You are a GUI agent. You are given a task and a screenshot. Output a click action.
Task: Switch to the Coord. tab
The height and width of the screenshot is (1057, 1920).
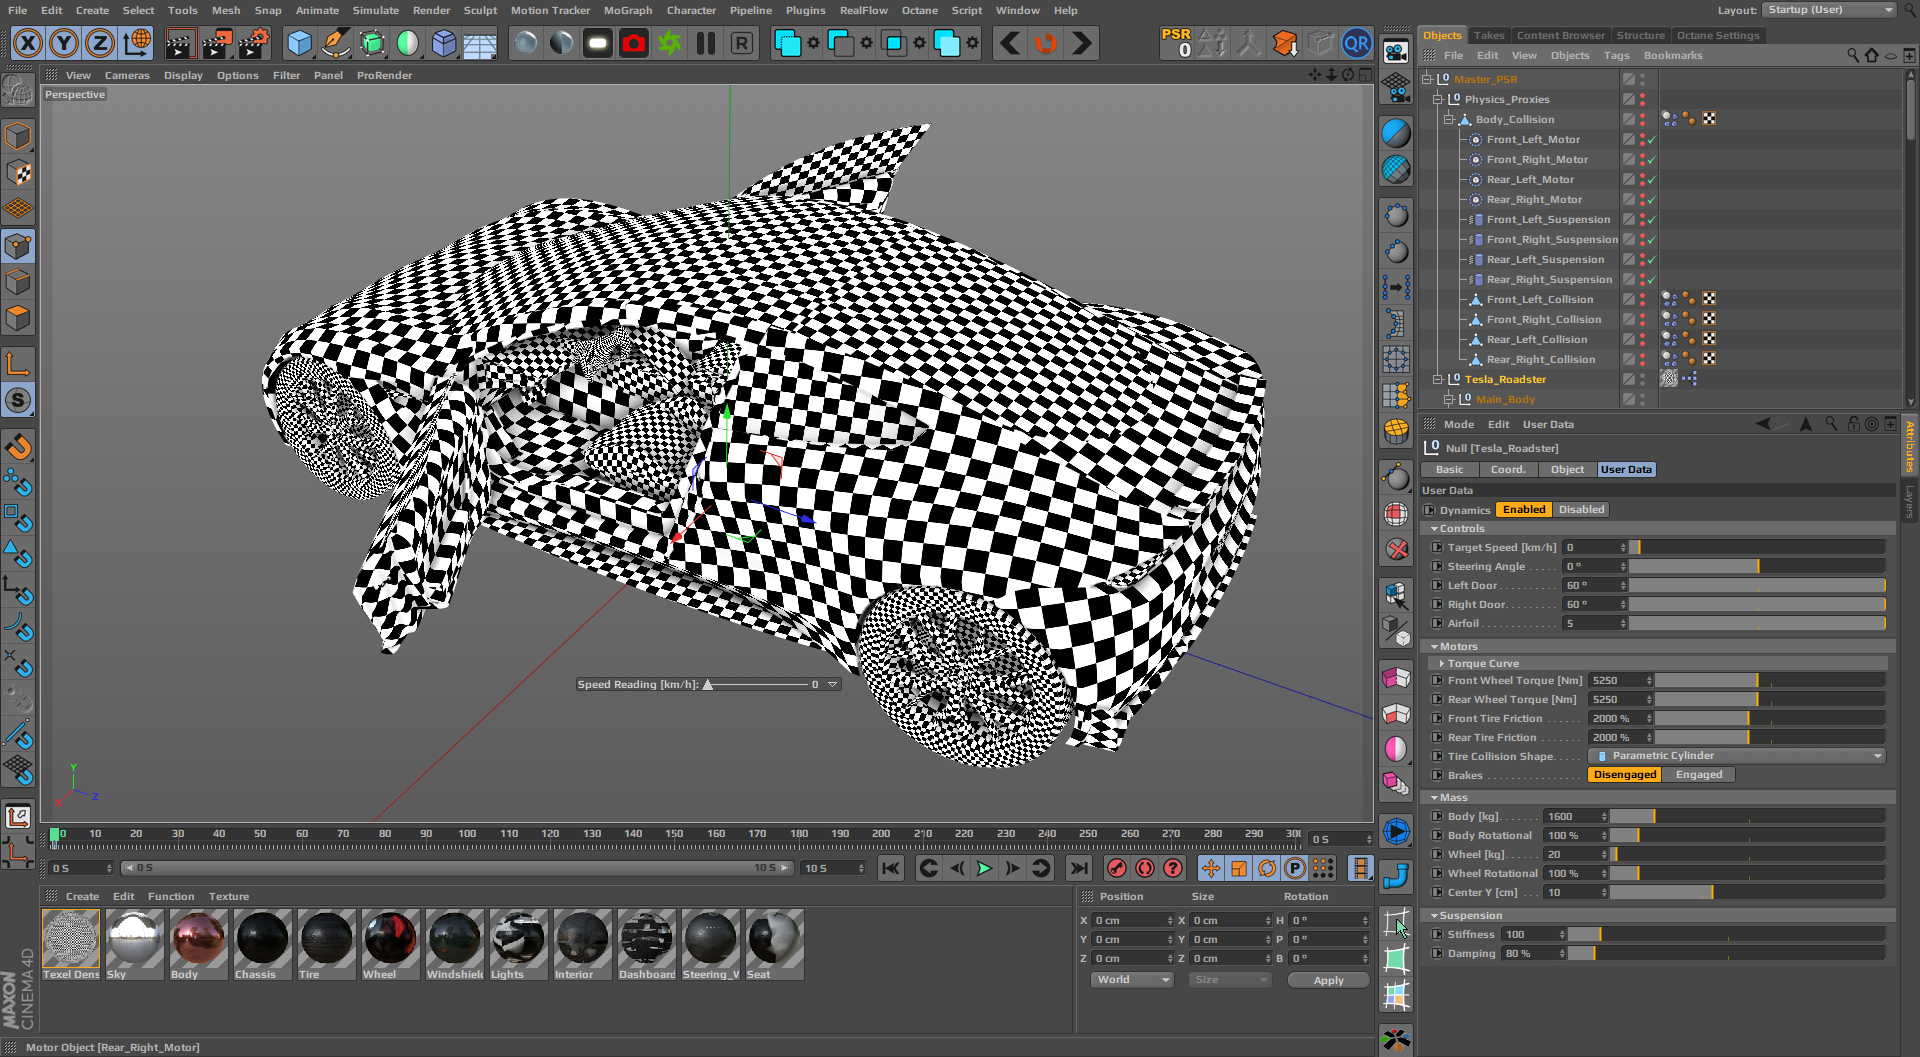coord(1507,470)
